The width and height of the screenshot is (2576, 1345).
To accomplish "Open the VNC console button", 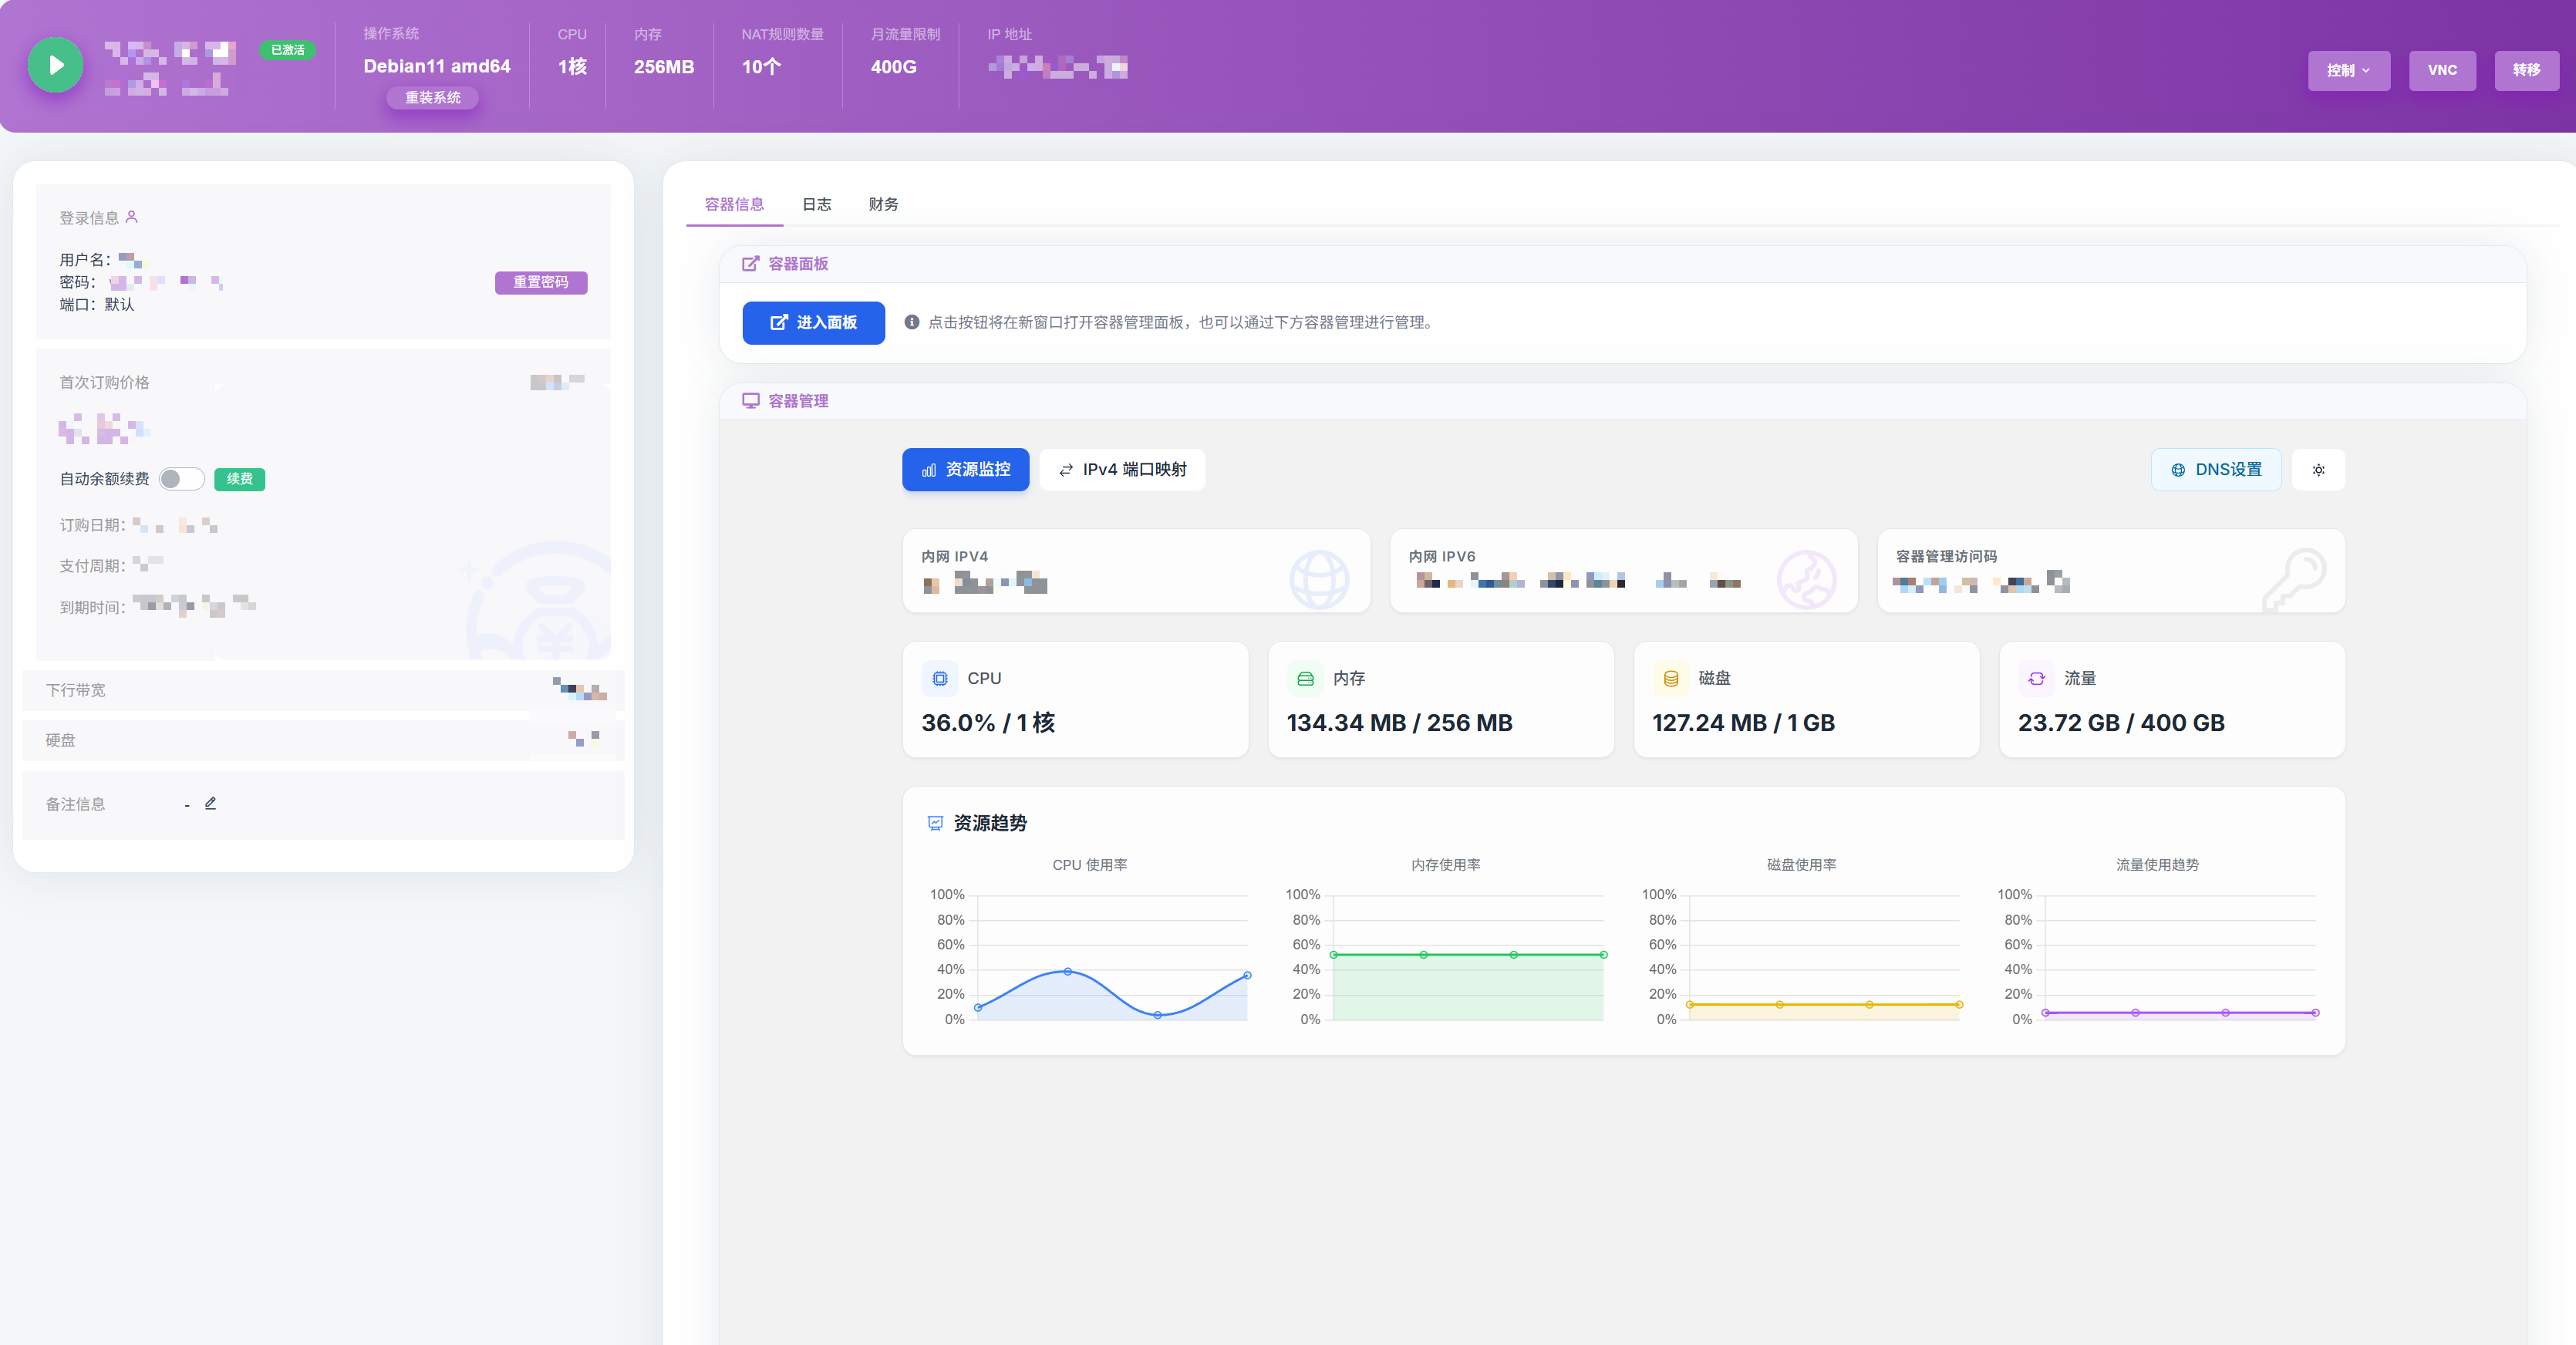I will [2442, 70].
